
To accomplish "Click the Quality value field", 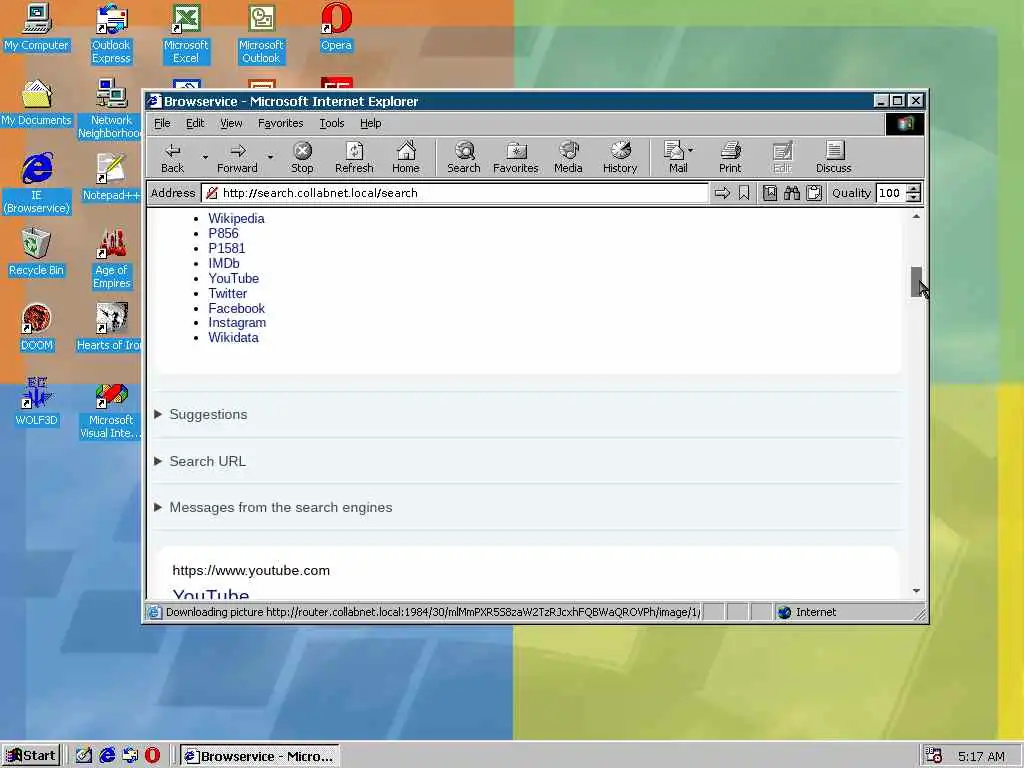I will pyautogui.click(x=891, y=193).
